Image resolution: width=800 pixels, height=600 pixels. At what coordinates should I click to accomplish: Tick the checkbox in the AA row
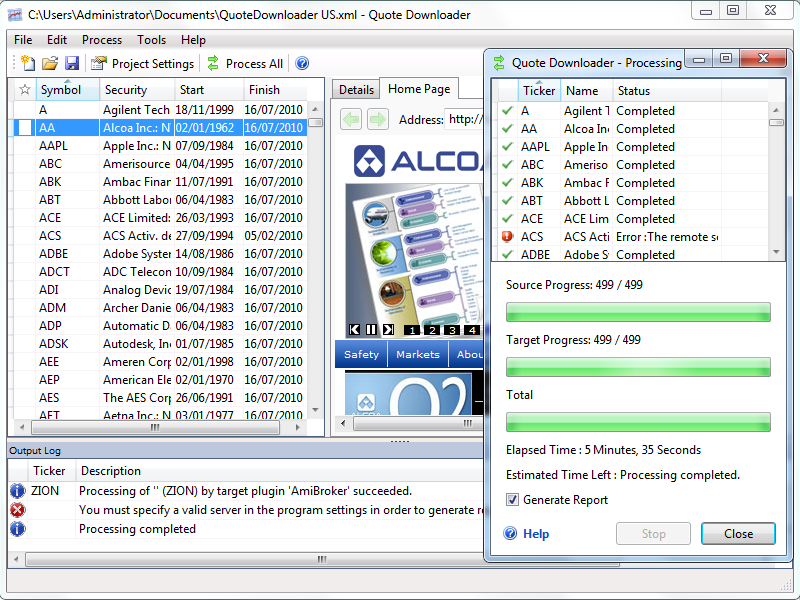[25, 128]
